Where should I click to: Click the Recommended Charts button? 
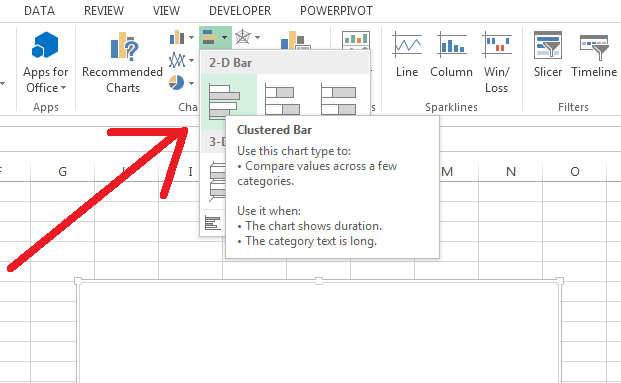pos(122,63)
